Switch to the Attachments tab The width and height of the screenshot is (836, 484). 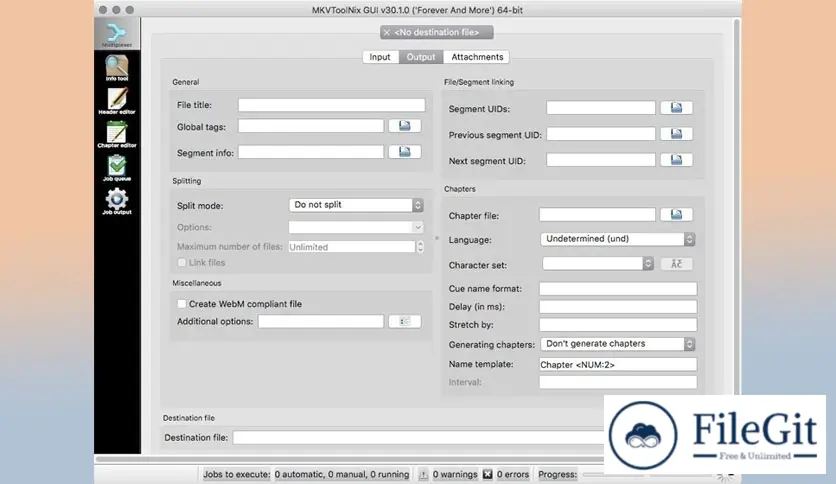tap(477, 57)
